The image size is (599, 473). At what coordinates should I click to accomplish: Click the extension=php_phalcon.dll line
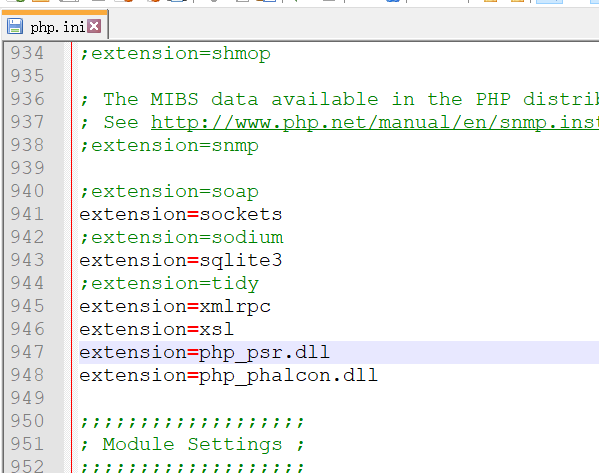(x=228, y=376)
